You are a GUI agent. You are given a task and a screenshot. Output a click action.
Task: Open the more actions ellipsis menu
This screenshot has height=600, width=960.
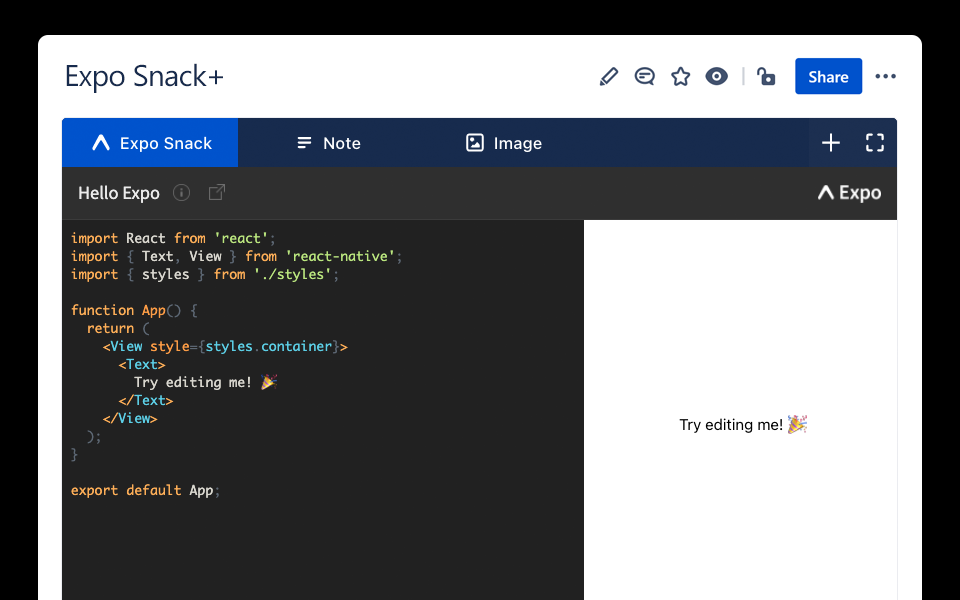[885, 77]
